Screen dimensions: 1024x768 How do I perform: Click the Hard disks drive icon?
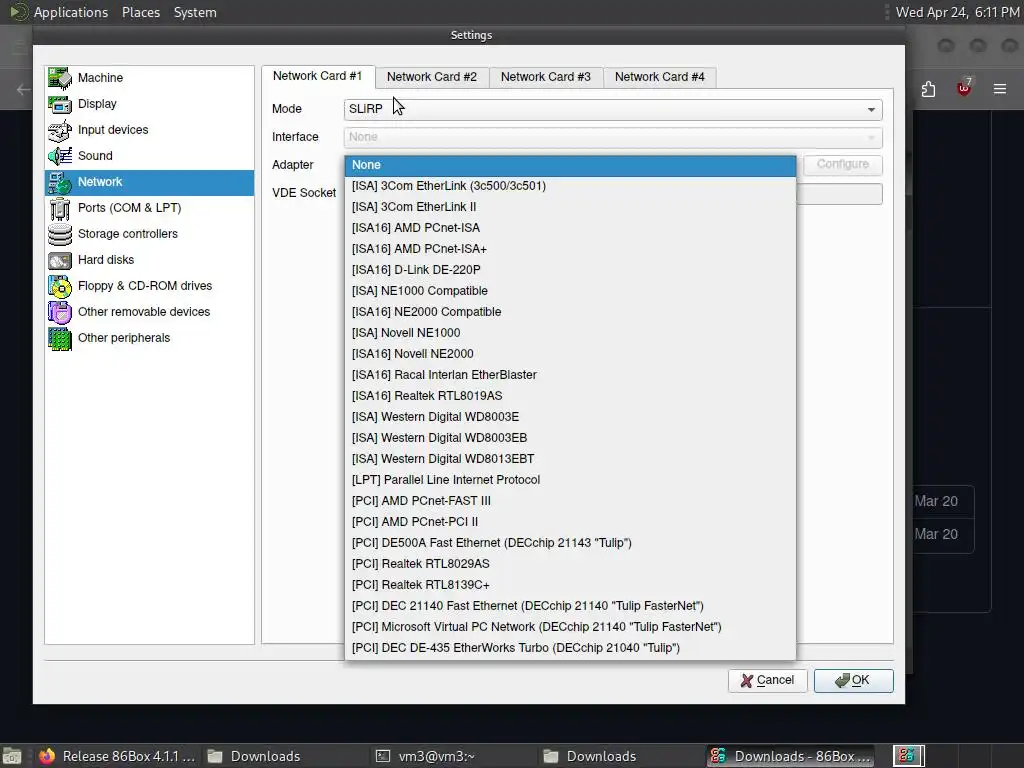(x=60, y=261)
